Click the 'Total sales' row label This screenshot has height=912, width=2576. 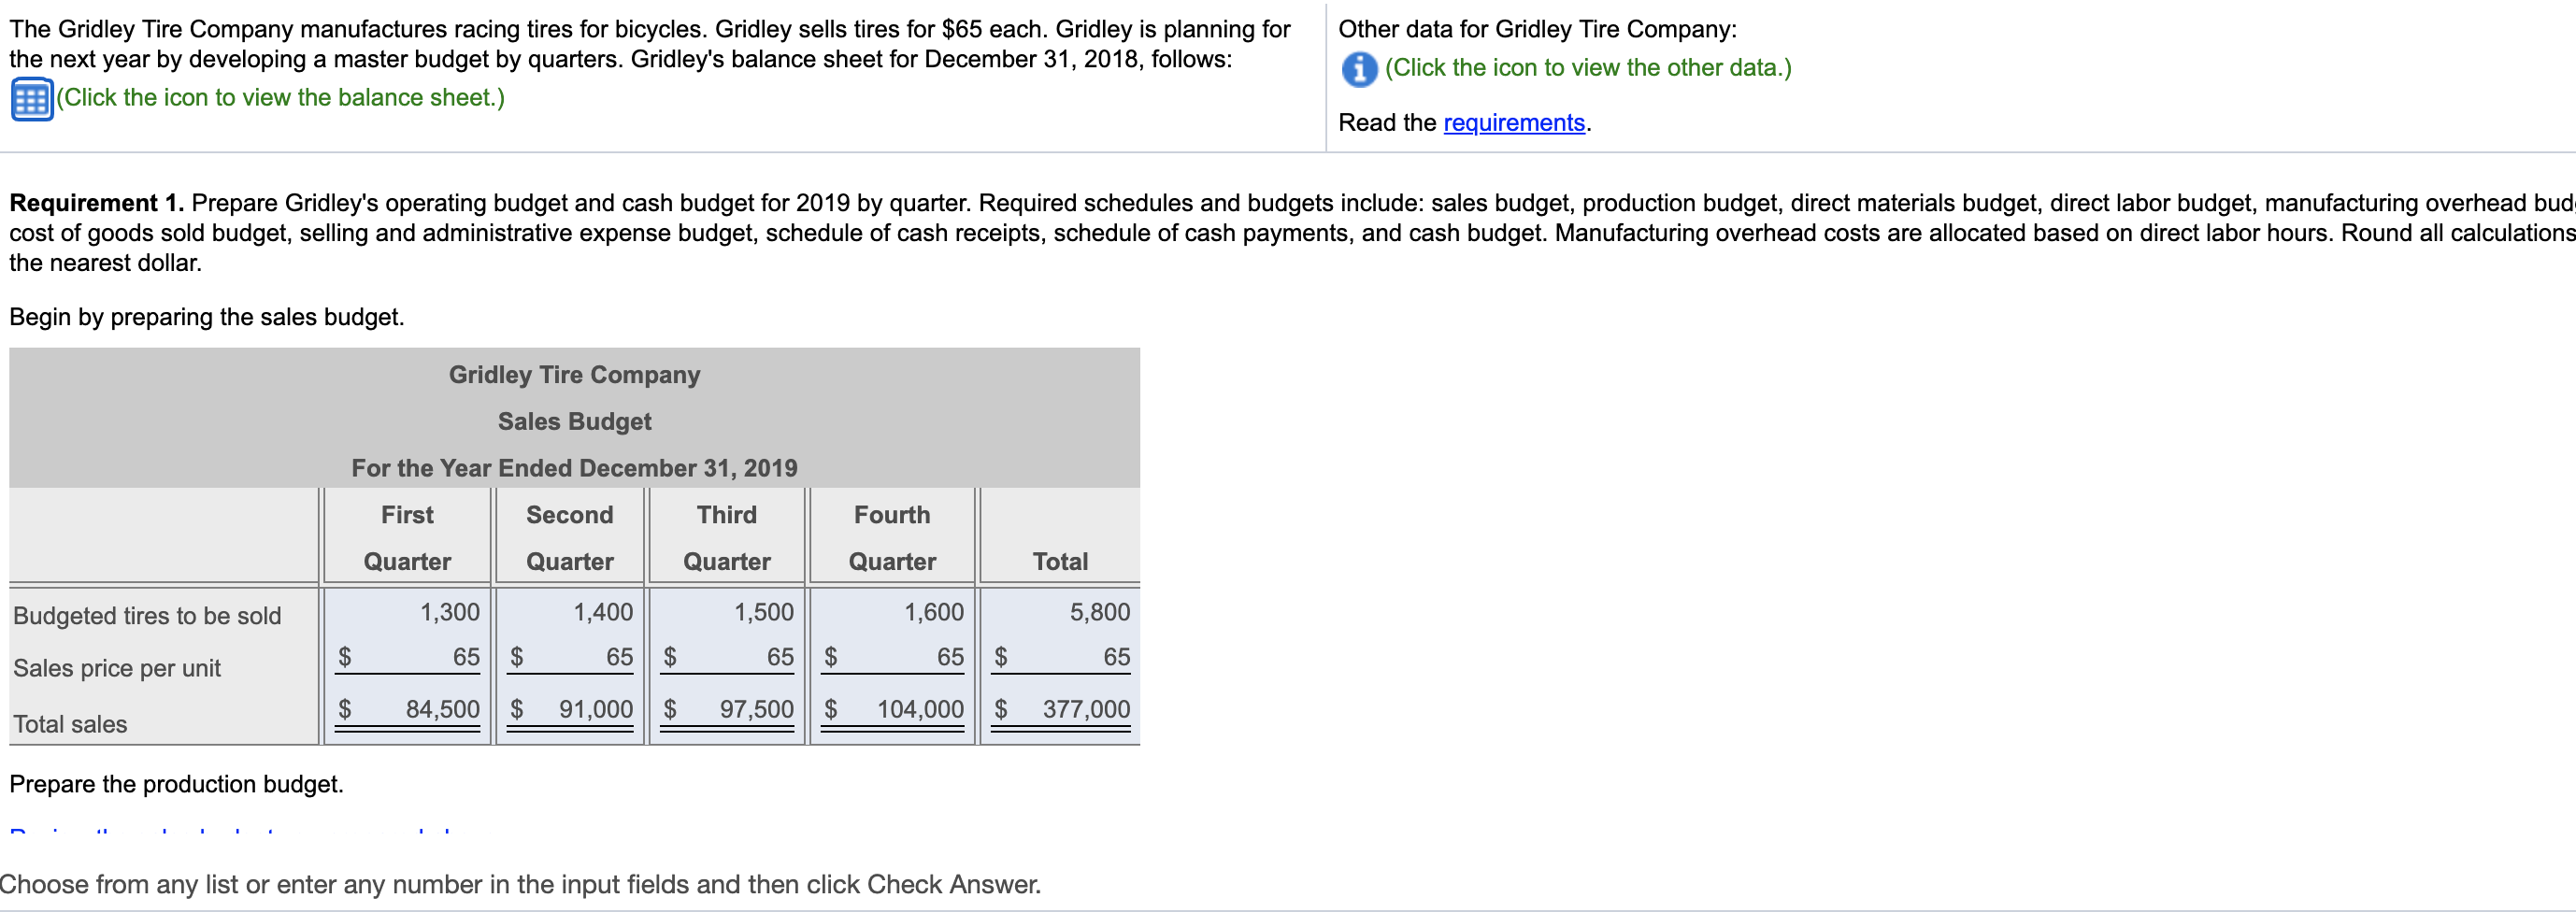[x=70, y=724]
